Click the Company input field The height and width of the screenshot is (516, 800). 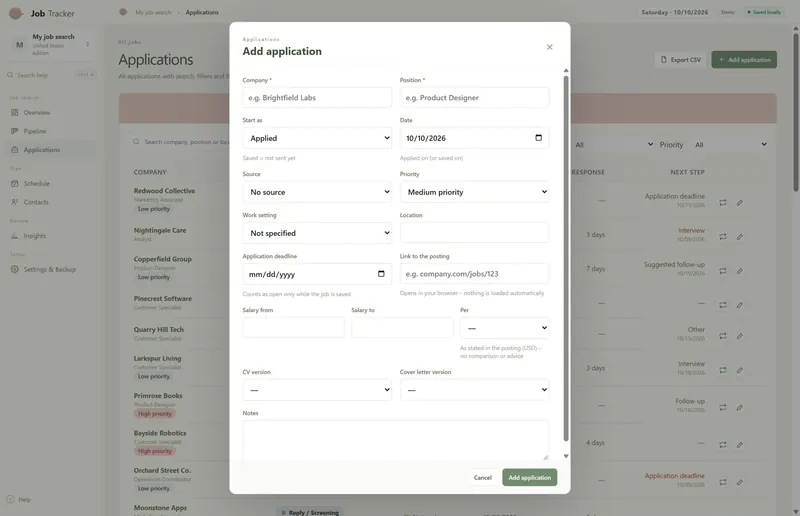click(x=317, y=97)
